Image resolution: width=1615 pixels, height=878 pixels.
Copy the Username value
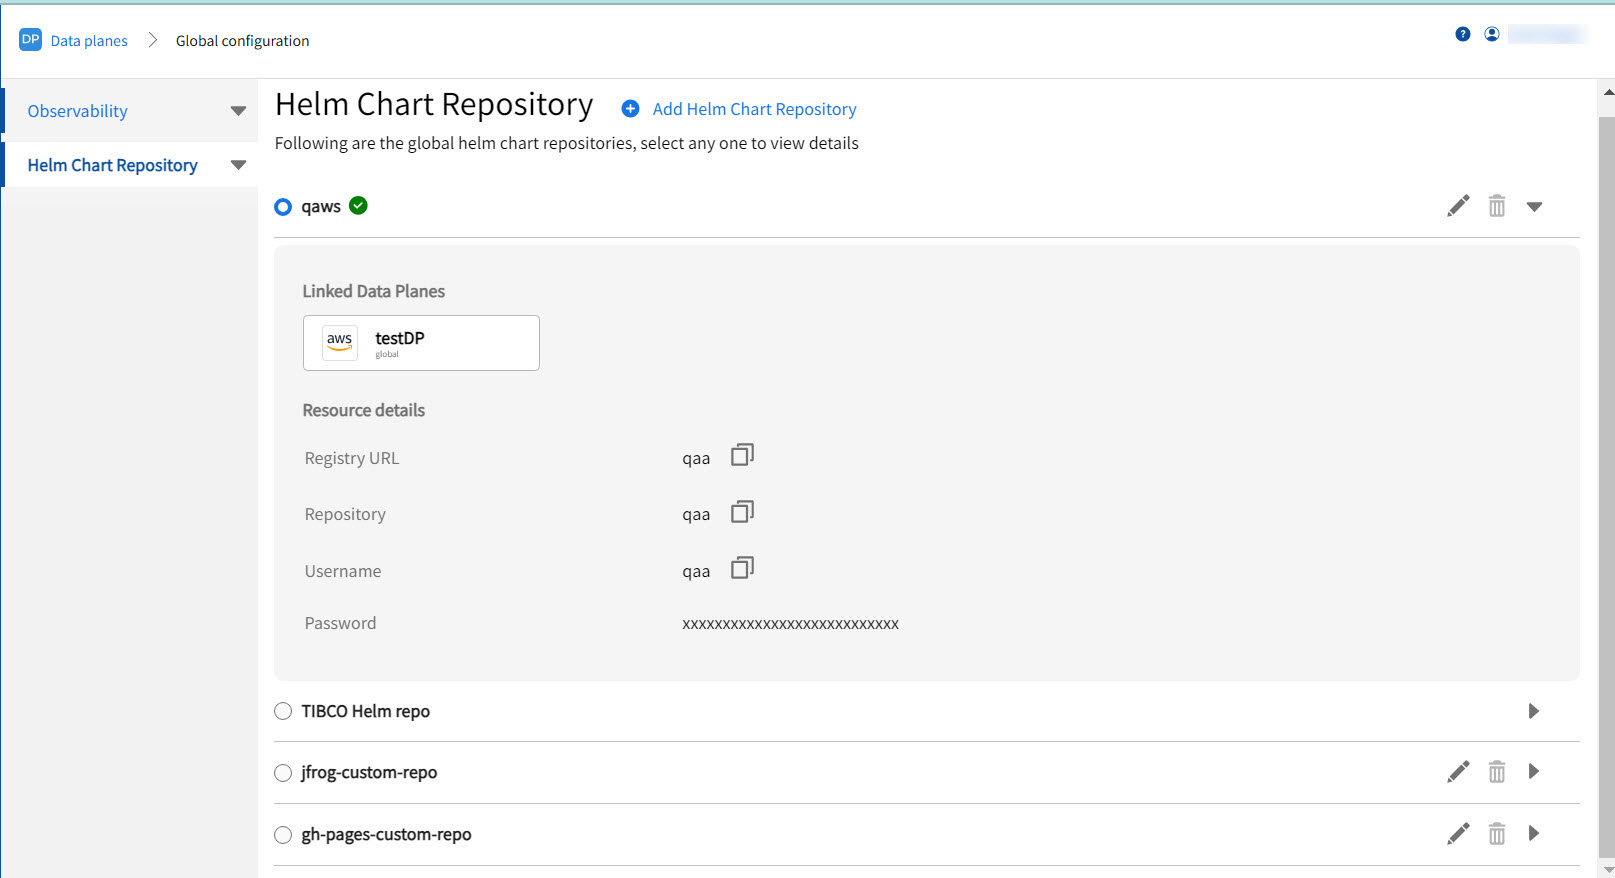pyautogui.click(x=742, y=569)
